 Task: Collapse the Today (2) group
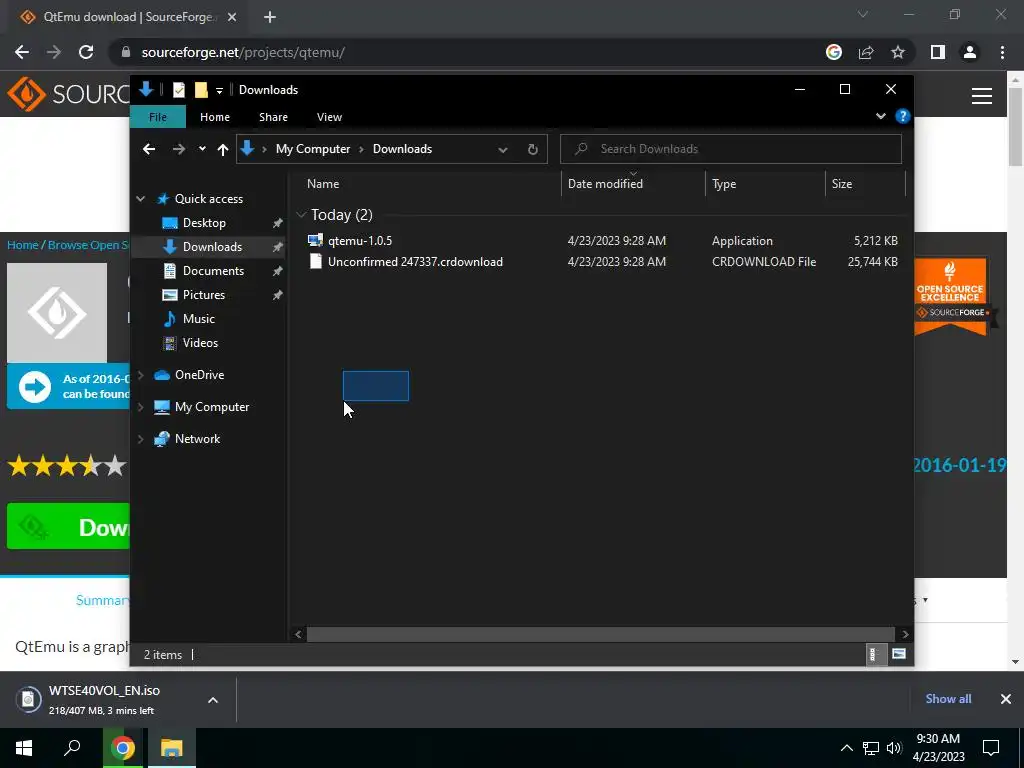pos(301,214)
